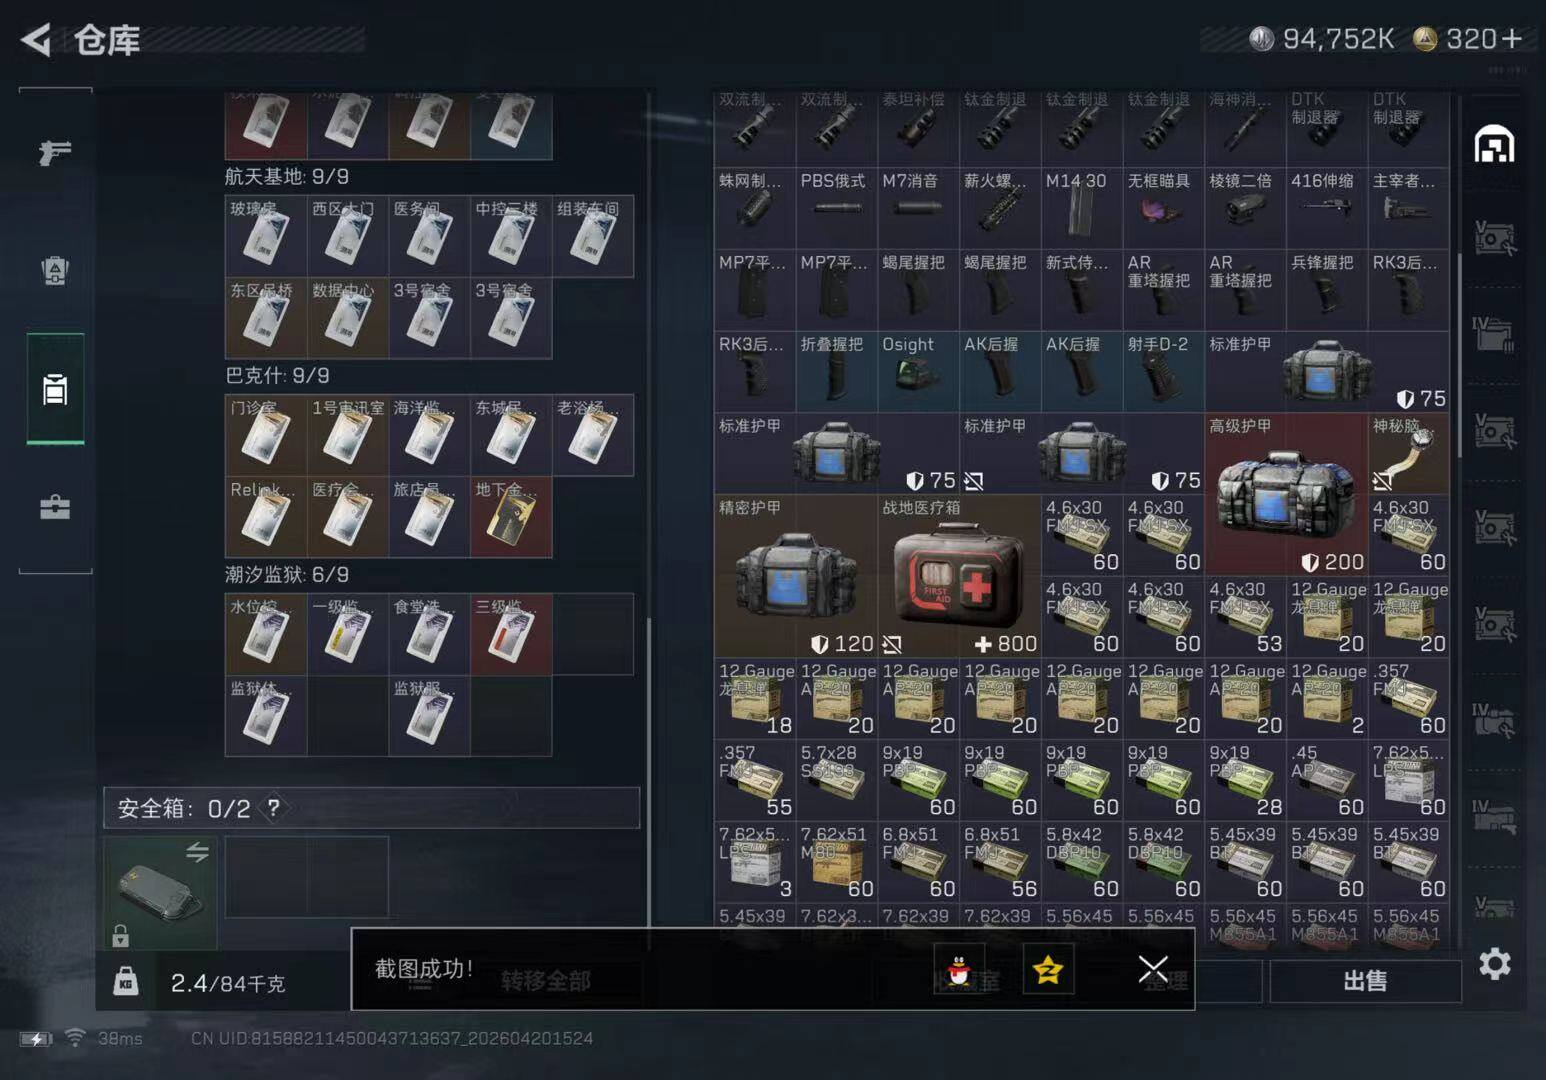The width and height of the screenshot is (1546, 1080).
Task: Select the 高级护甲 repair kit with 200
Action: pos(1287,494)
